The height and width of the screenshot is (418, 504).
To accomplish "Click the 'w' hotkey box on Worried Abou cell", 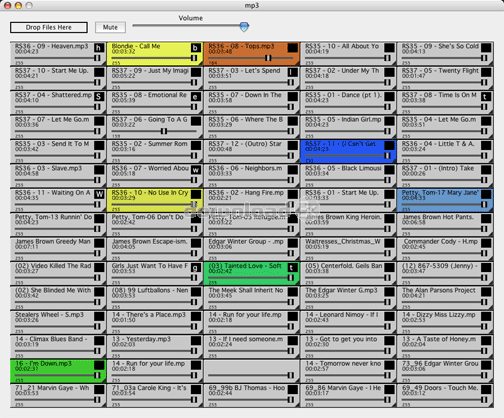I will click(196, 170).
